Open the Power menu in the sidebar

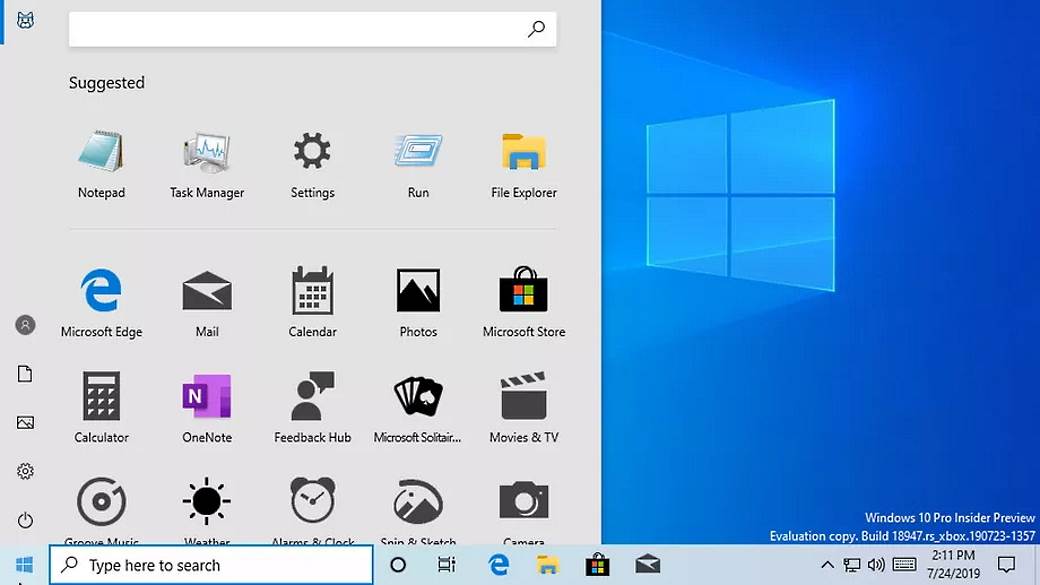[24, 520]
